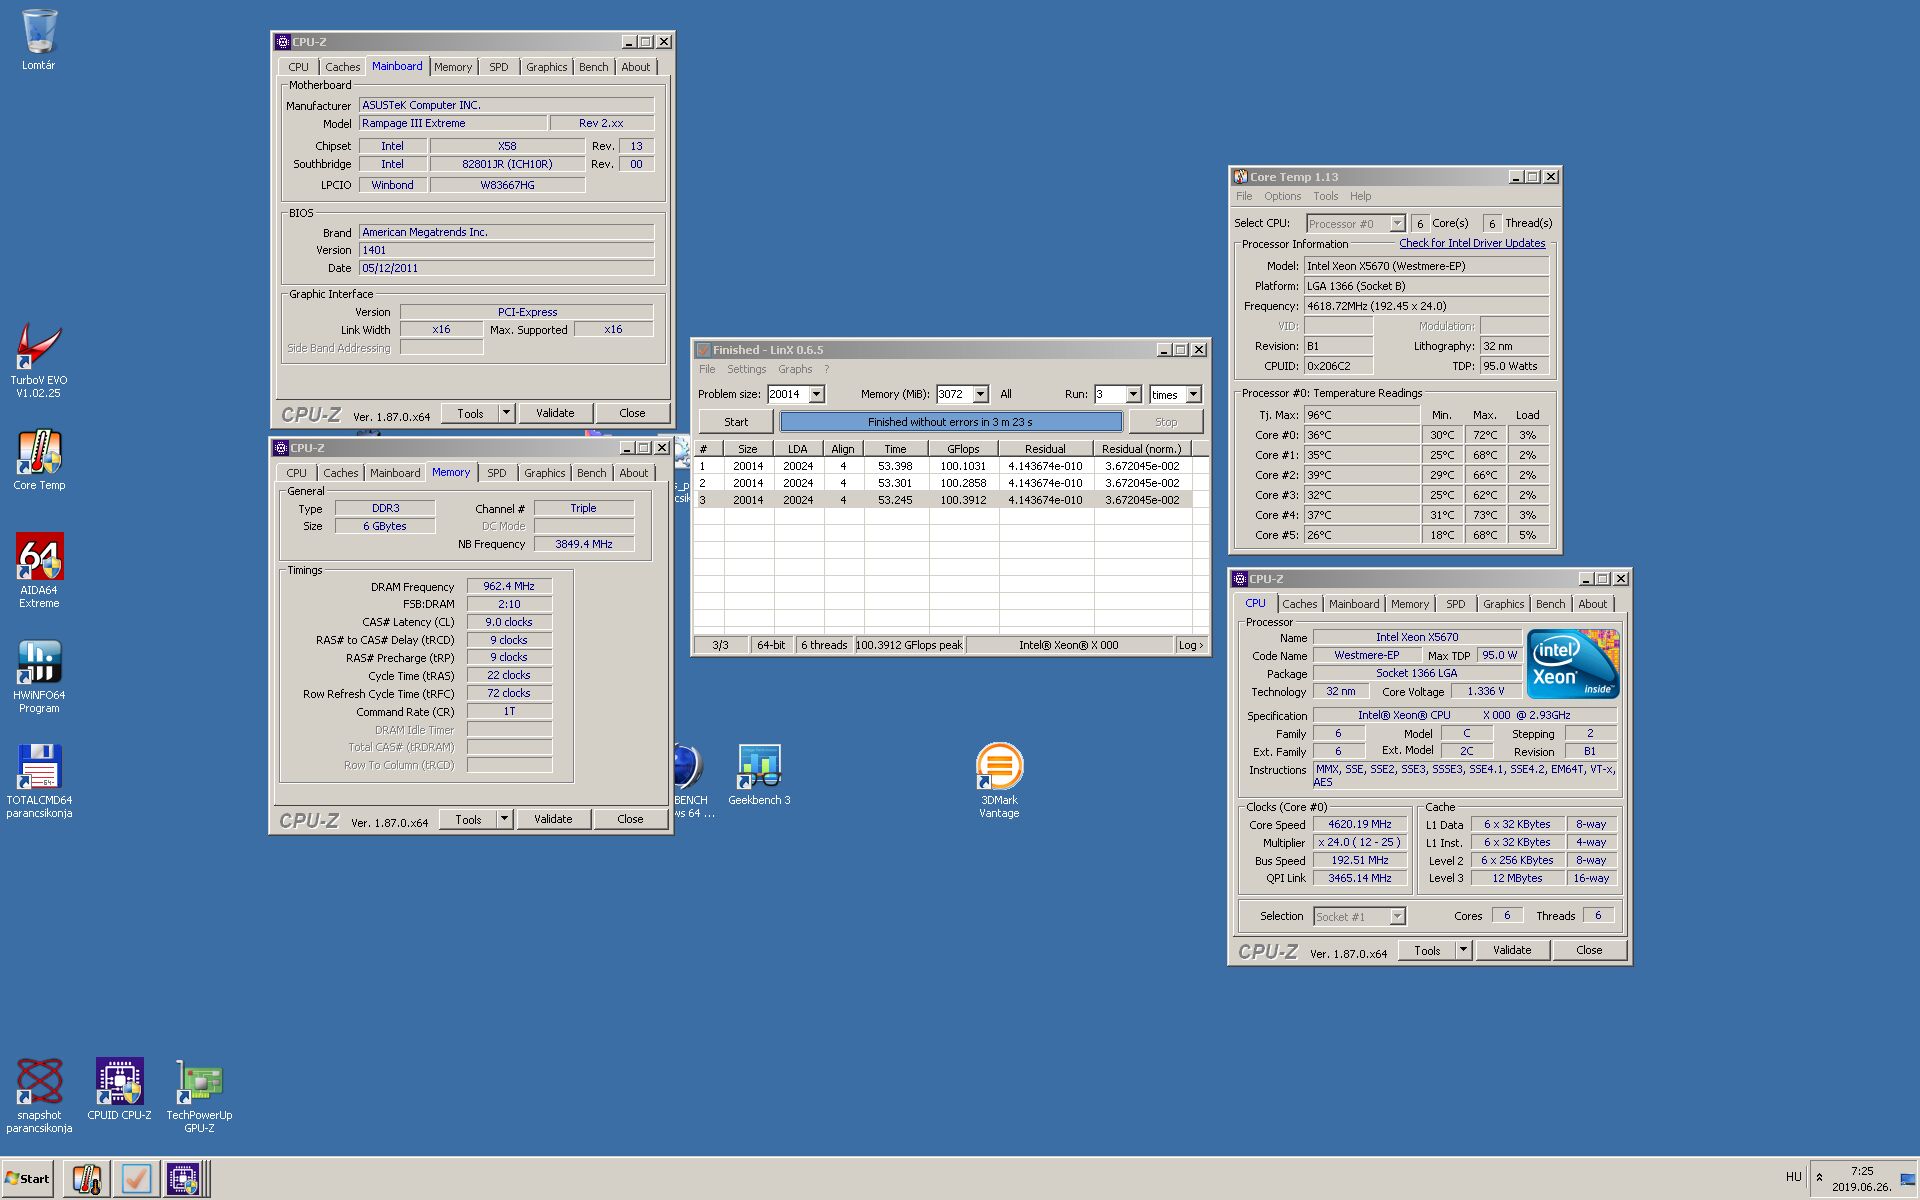Launch AIDA64 Extreme desktop icon
1920x1200 pixels.
[38, 570]
